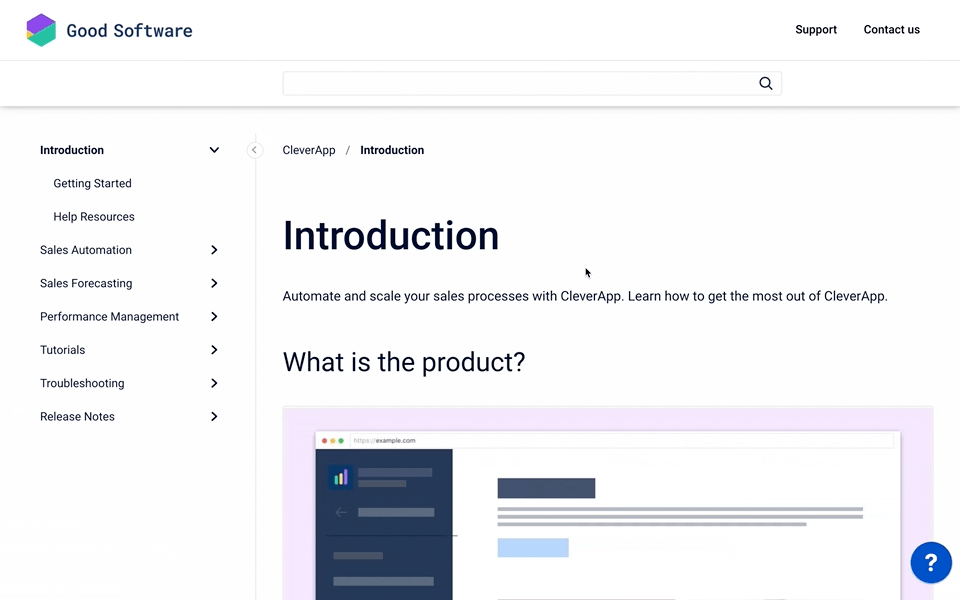Viewport: 960px width, 600px height.
Task: Focus the documentation search field
Action: click(518, 84)
